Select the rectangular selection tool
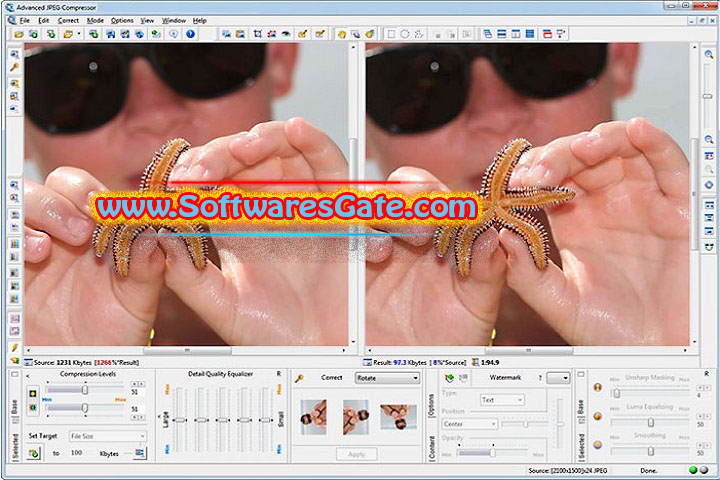 tap(391, 34)
